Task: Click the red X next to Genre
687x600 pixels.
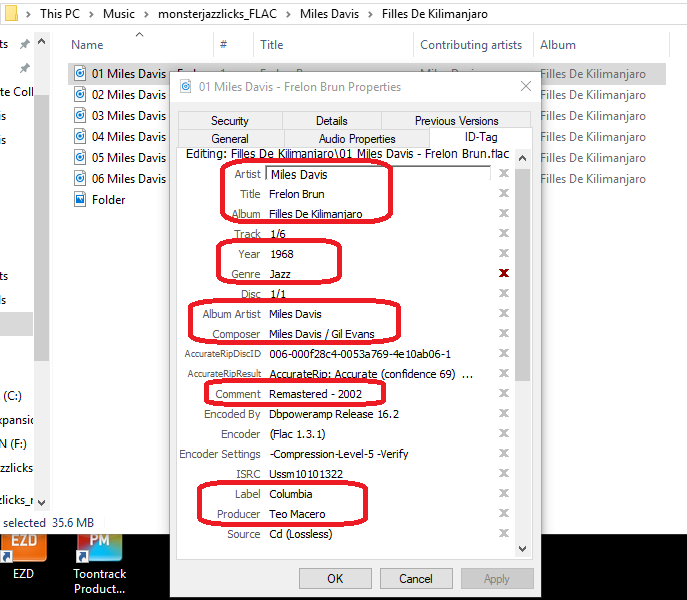Action: tap(504, 274)
